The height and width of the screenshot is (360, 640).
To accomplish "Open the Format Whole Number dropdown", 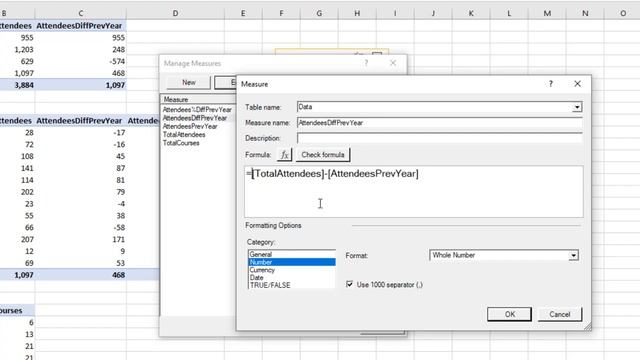I will [573, 256].
